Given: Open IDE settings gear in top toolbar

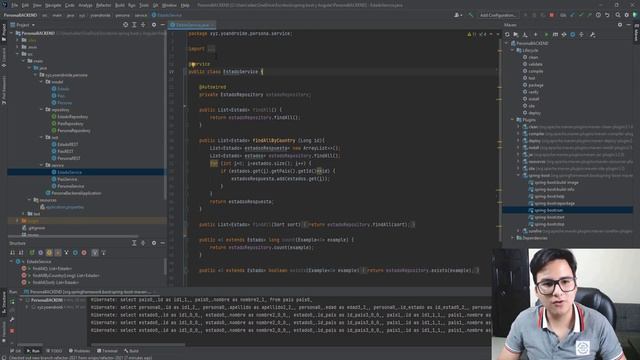Looking at the screenshot, I should click(627, 15).
